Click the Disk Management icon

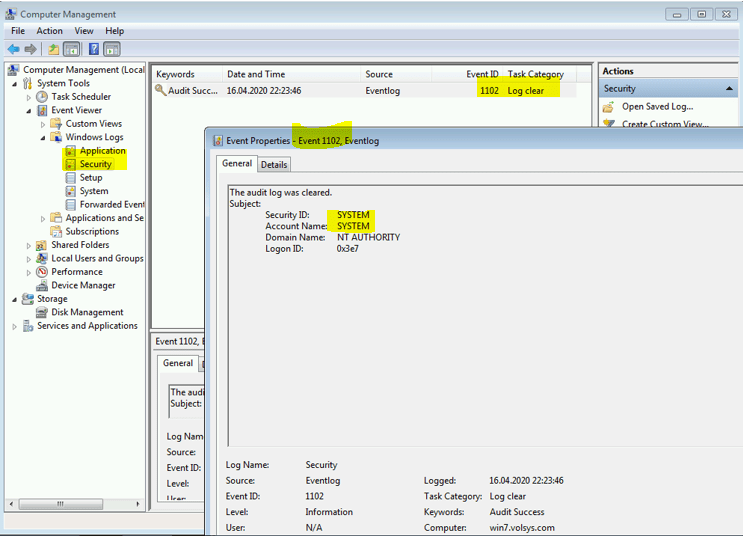[42, 312]
